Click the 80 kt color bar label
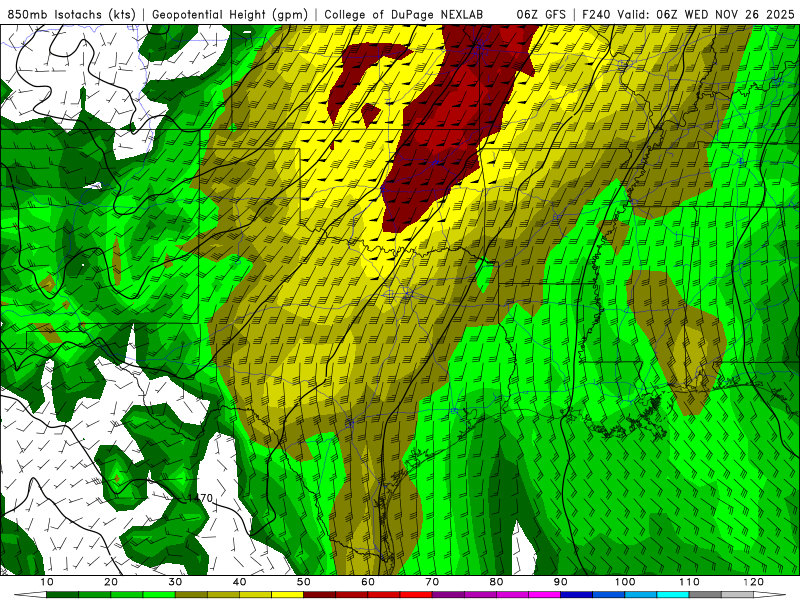Image resolution: width=800 pixels, height=600 pixels. 496,582
